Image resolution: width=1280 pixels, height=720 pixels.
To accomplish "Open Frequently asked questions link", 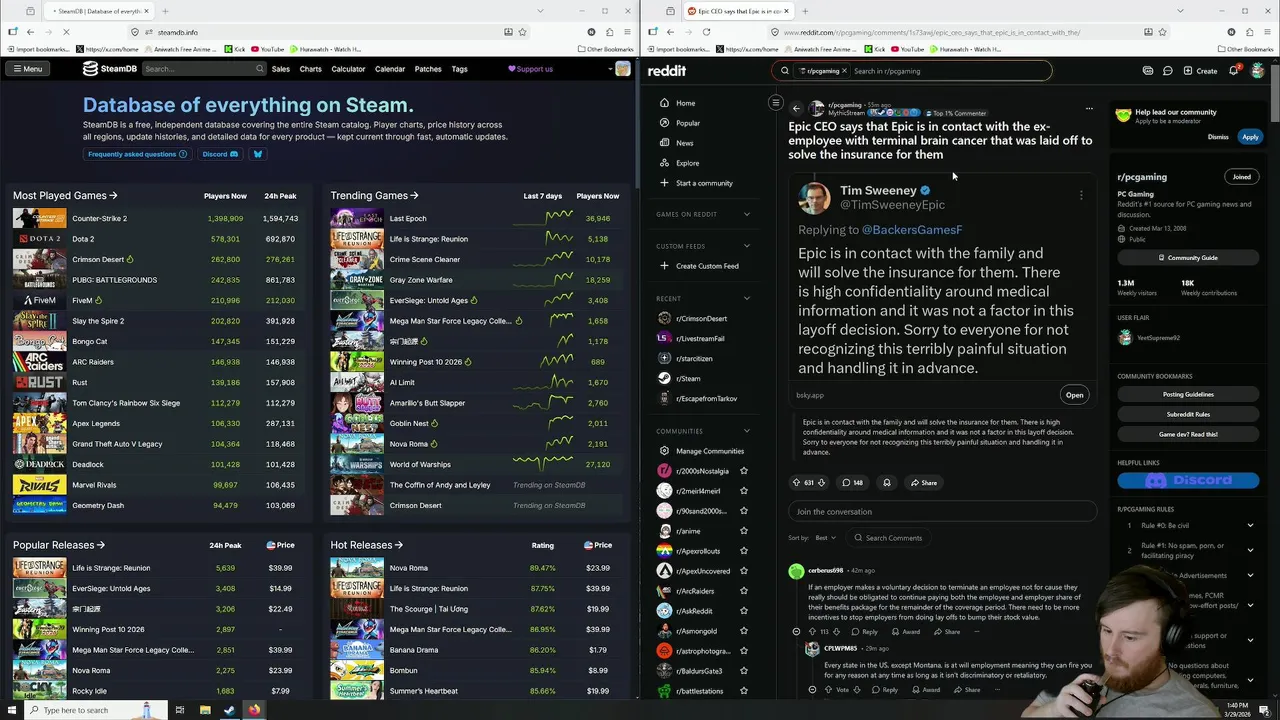I will point(137,154).
